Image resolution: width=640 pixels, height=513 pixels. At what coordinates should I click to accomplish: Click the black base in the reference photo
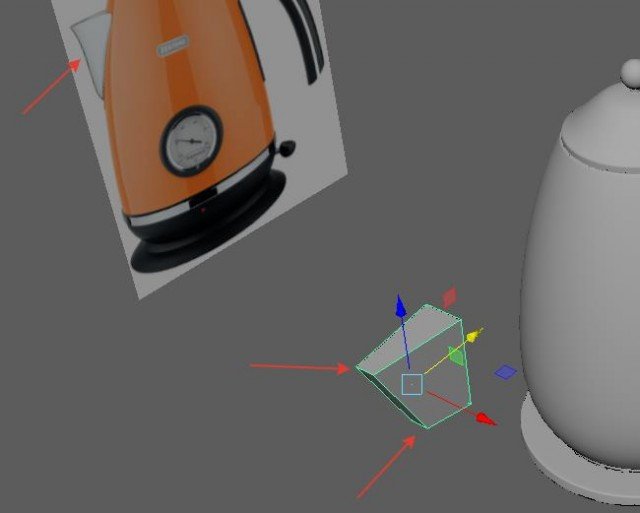point(200,235)
